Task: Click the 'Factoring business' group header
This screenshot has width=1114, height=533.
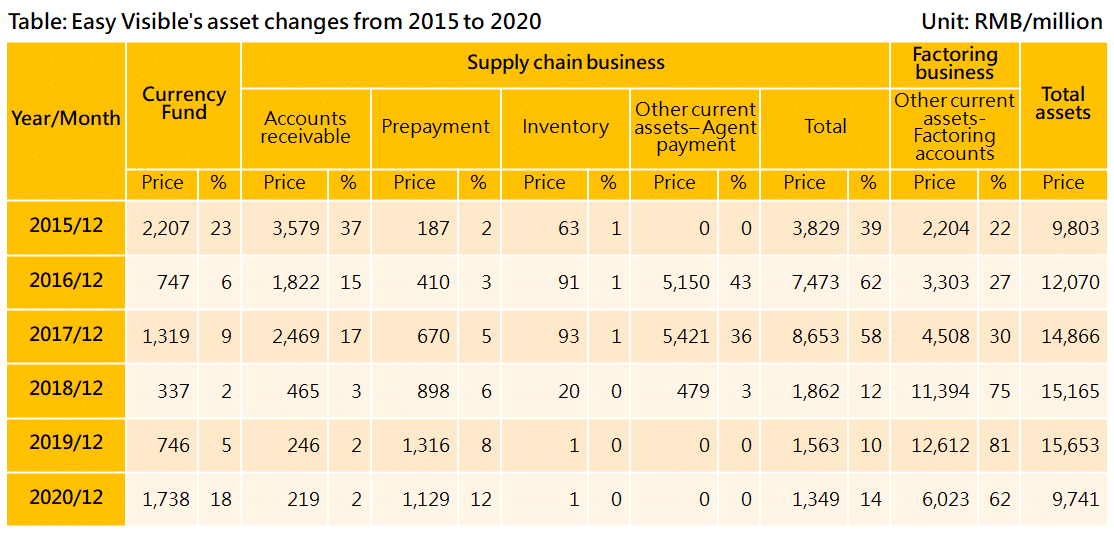Action: [955, 64]
